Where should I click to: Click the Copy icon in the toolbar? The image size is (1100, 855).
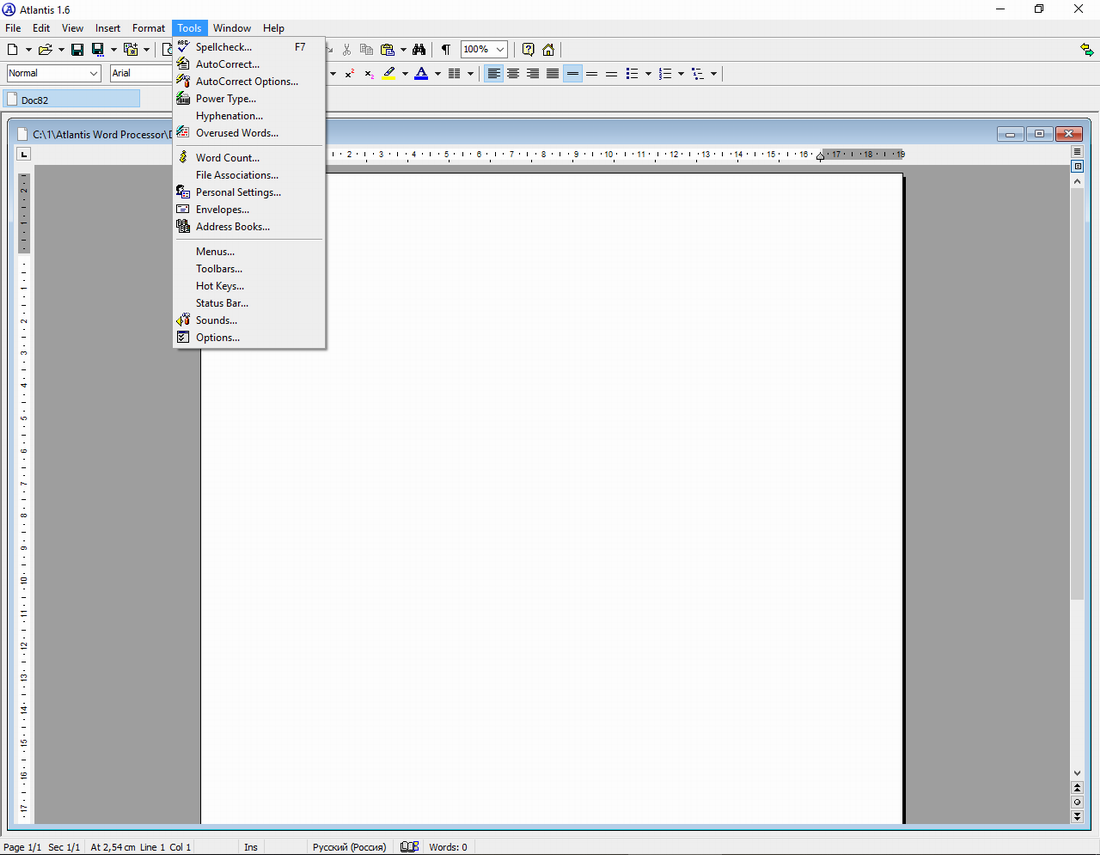click(366, 50)
